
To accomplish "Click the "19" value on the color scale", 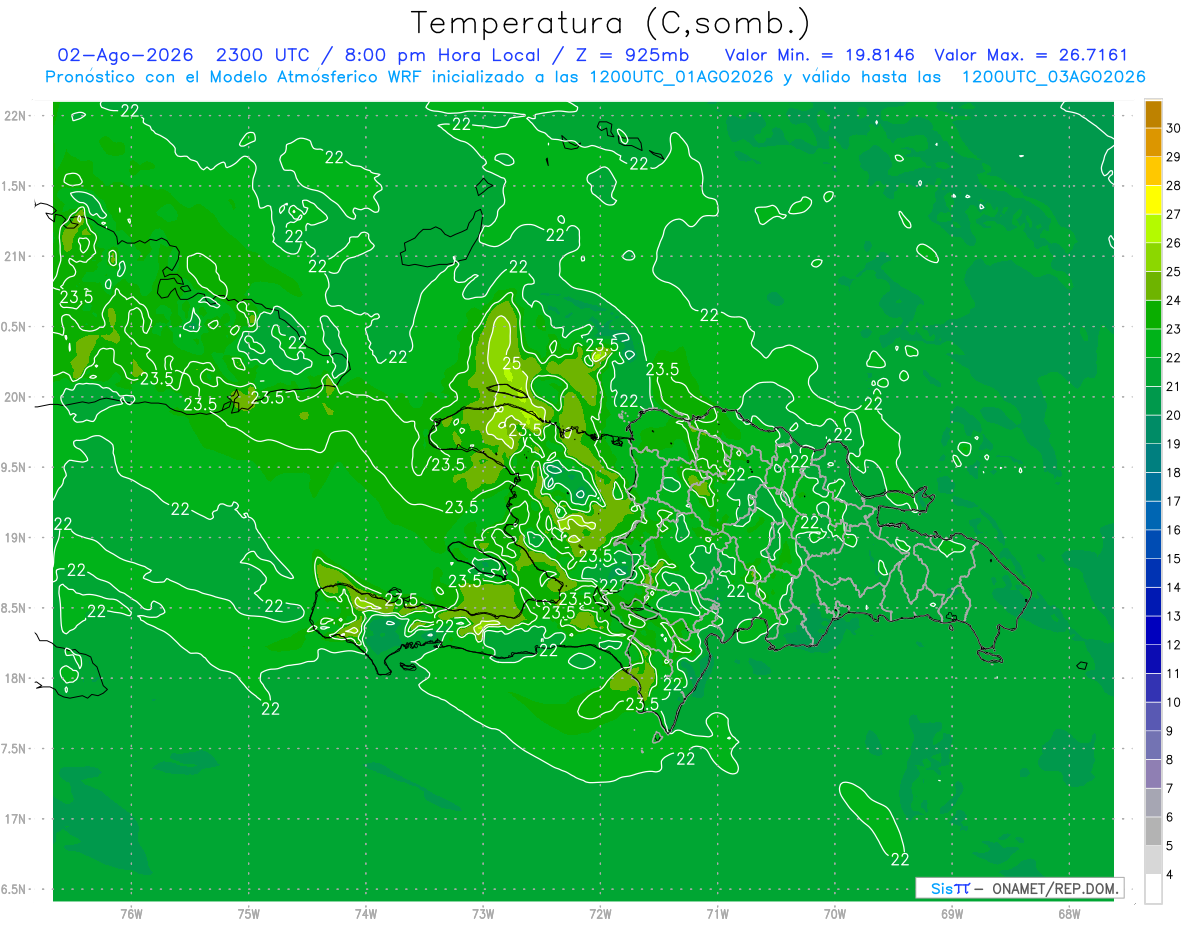I will [x=1174, y=444].
